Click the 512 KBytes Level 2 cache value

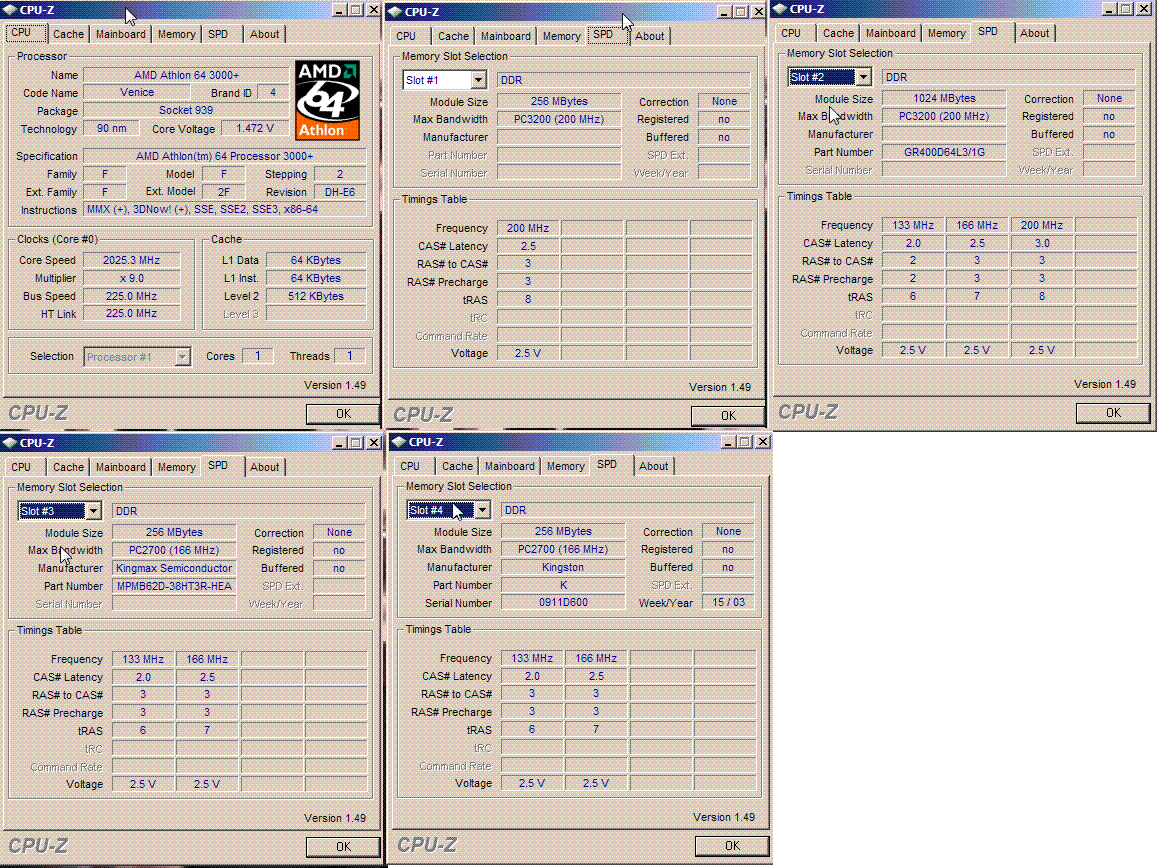click(x=316, y=296)
